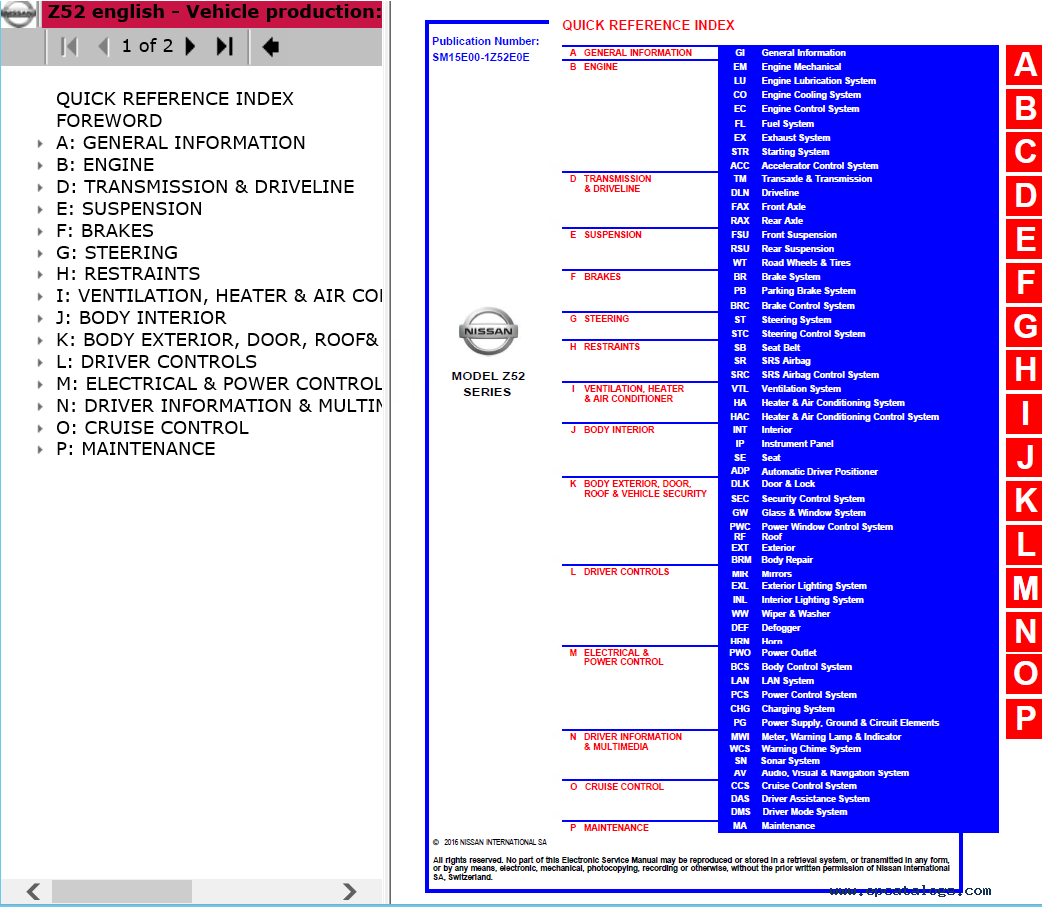Open Steering Control System link
Image resolution: width=1042 pixels, height=907 pixels.
point(813,334)
